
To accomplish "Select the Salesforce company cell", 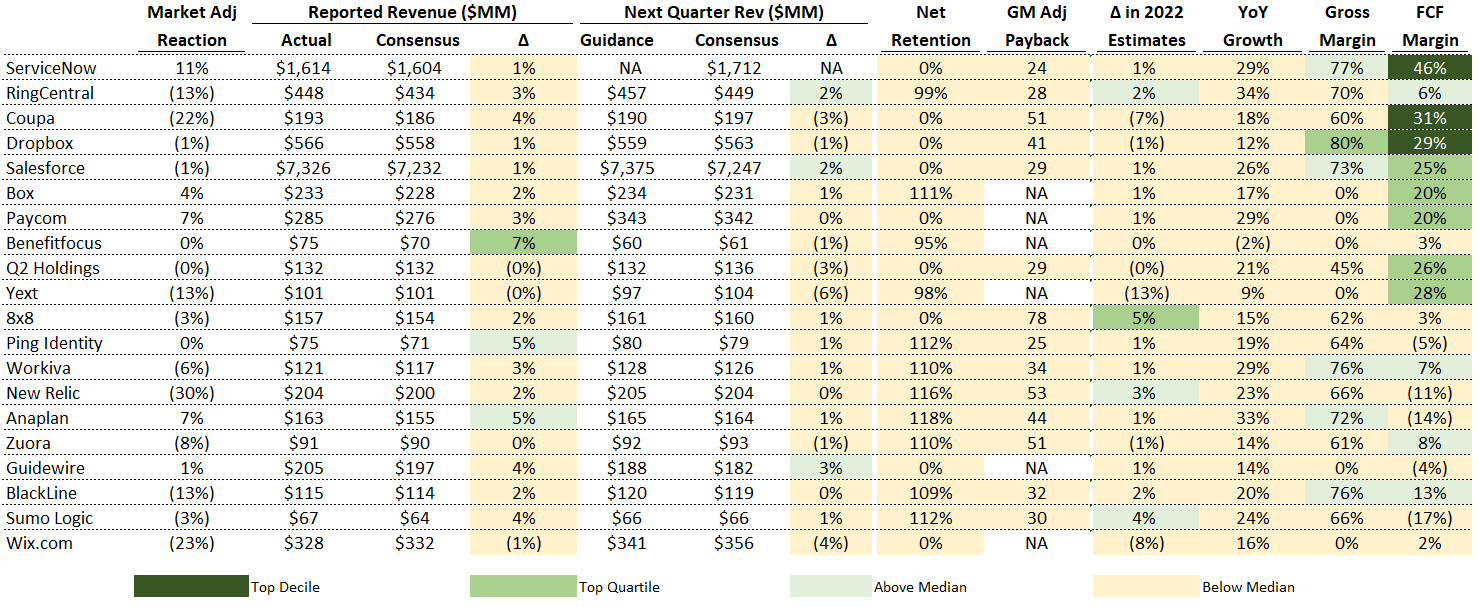I will tap(45, 168).
